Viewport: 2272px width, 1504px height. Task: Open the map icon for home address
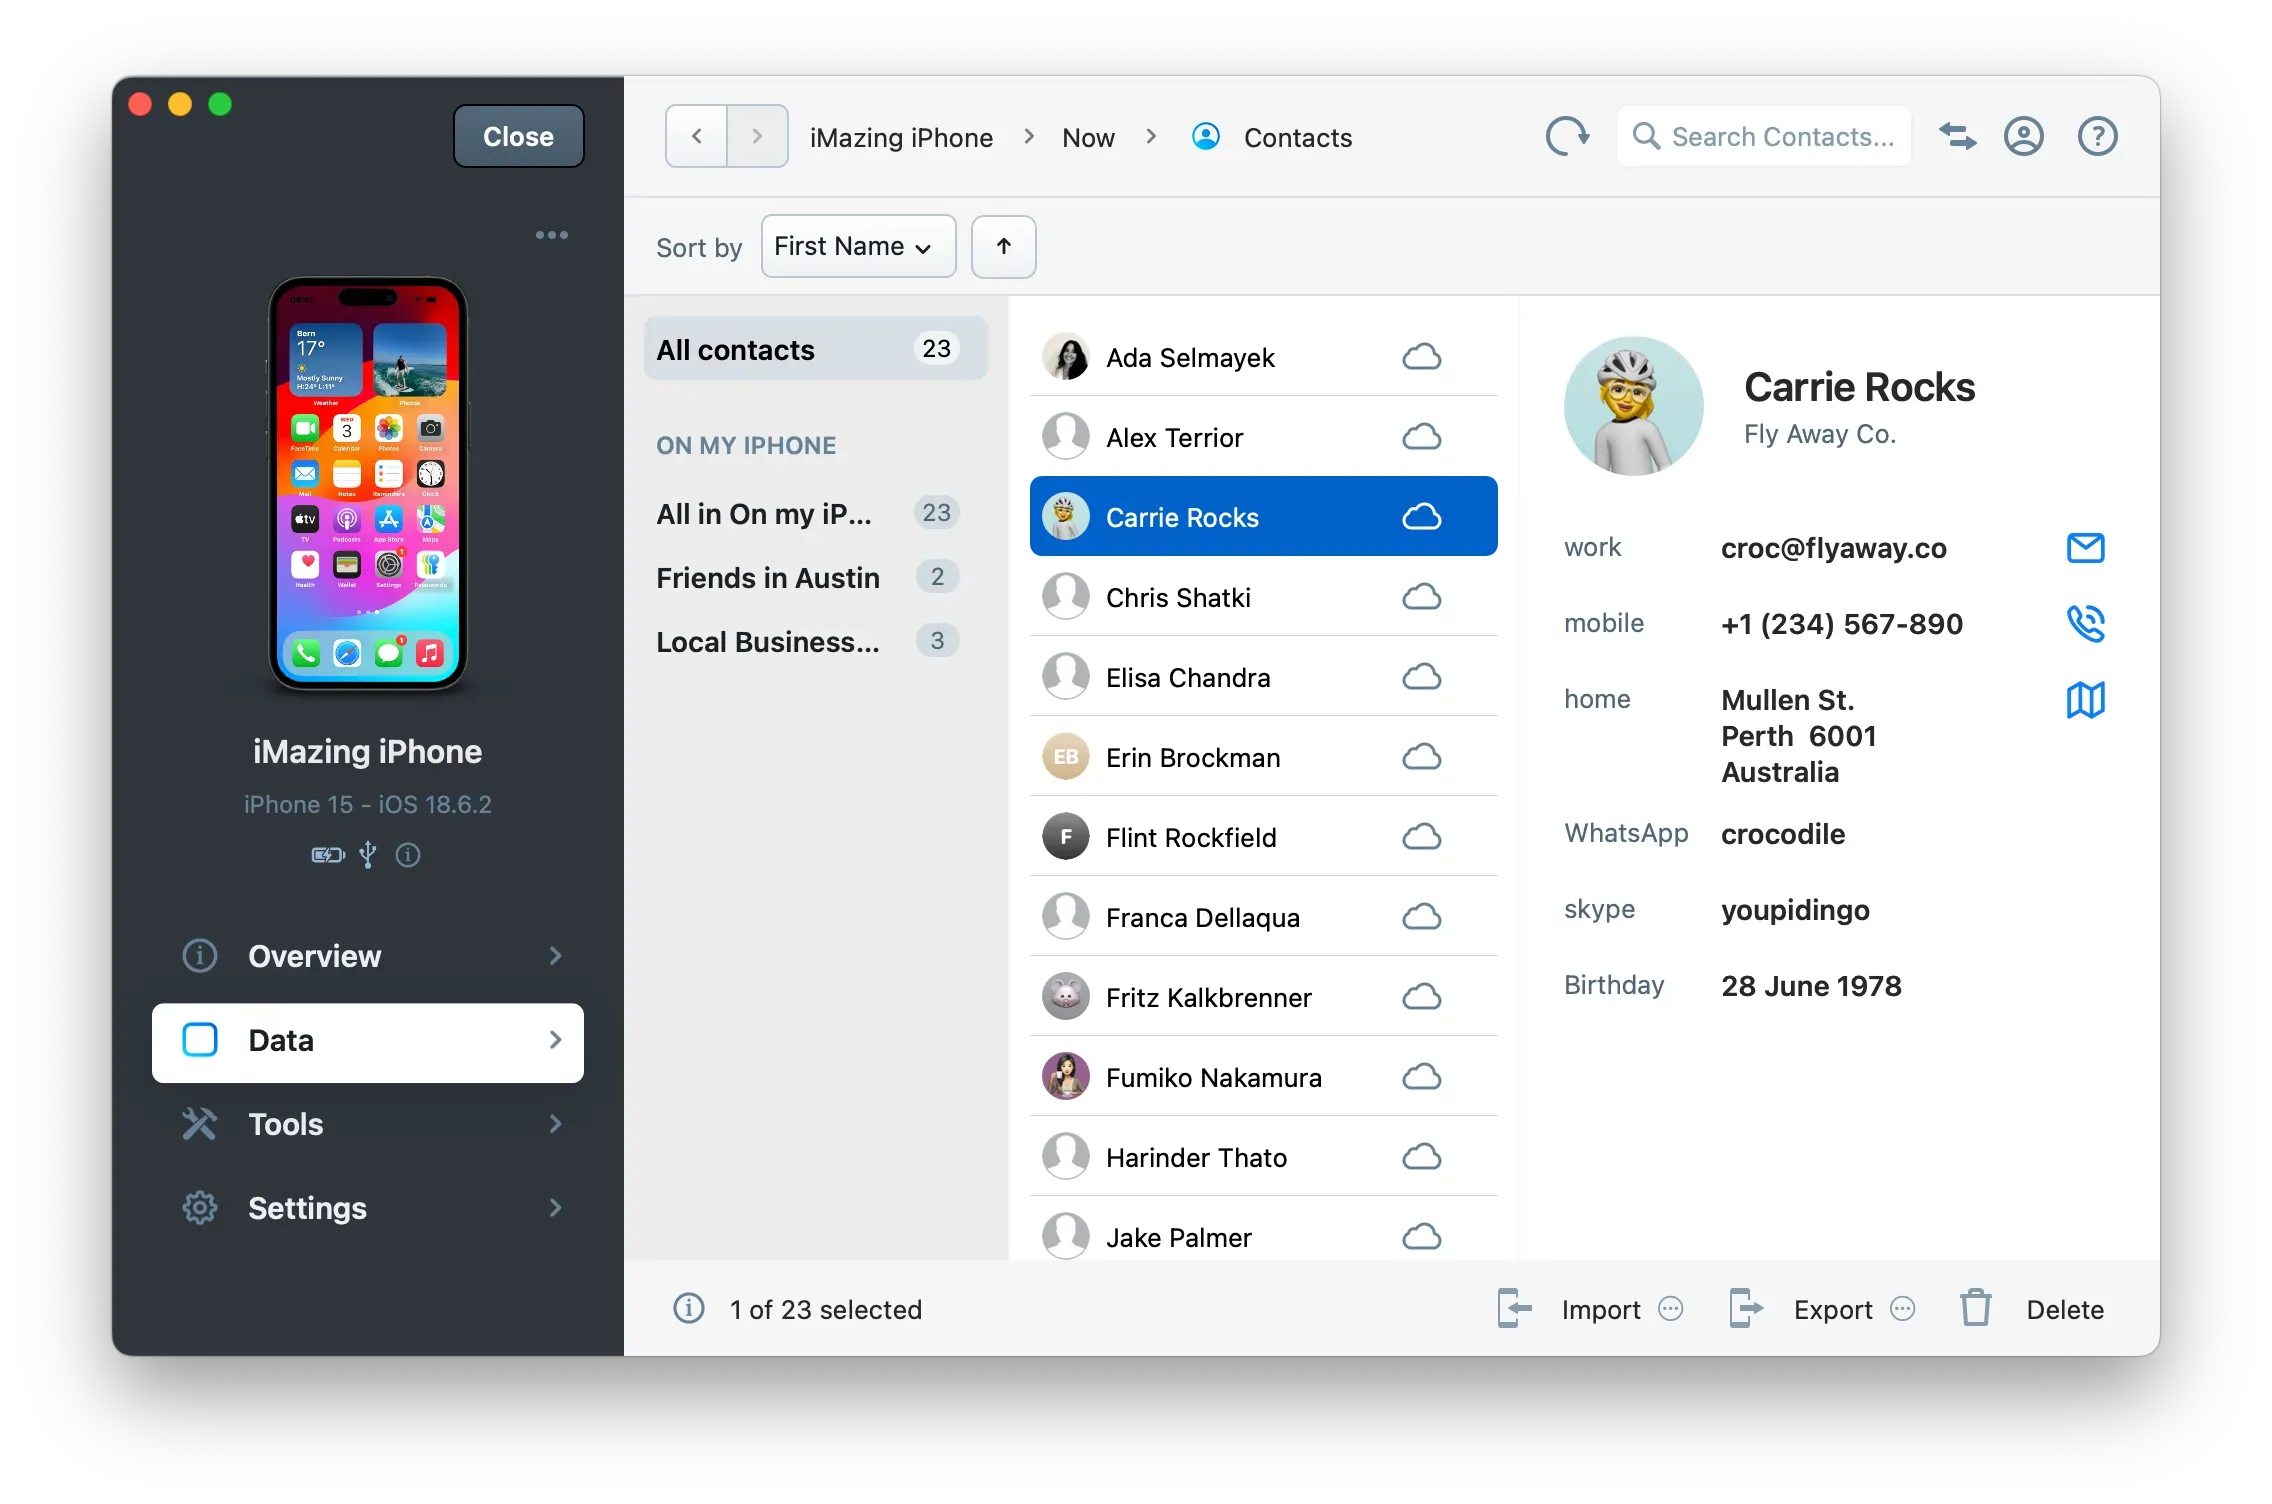[2085, 700]
